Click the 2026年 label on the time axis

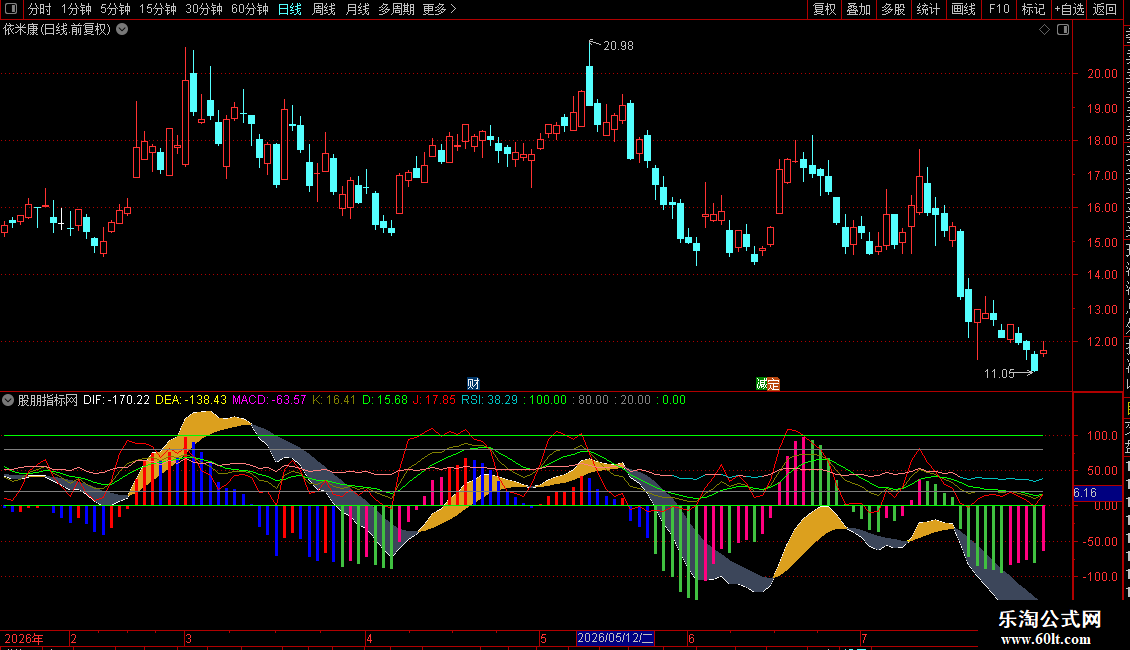[24, 638]
